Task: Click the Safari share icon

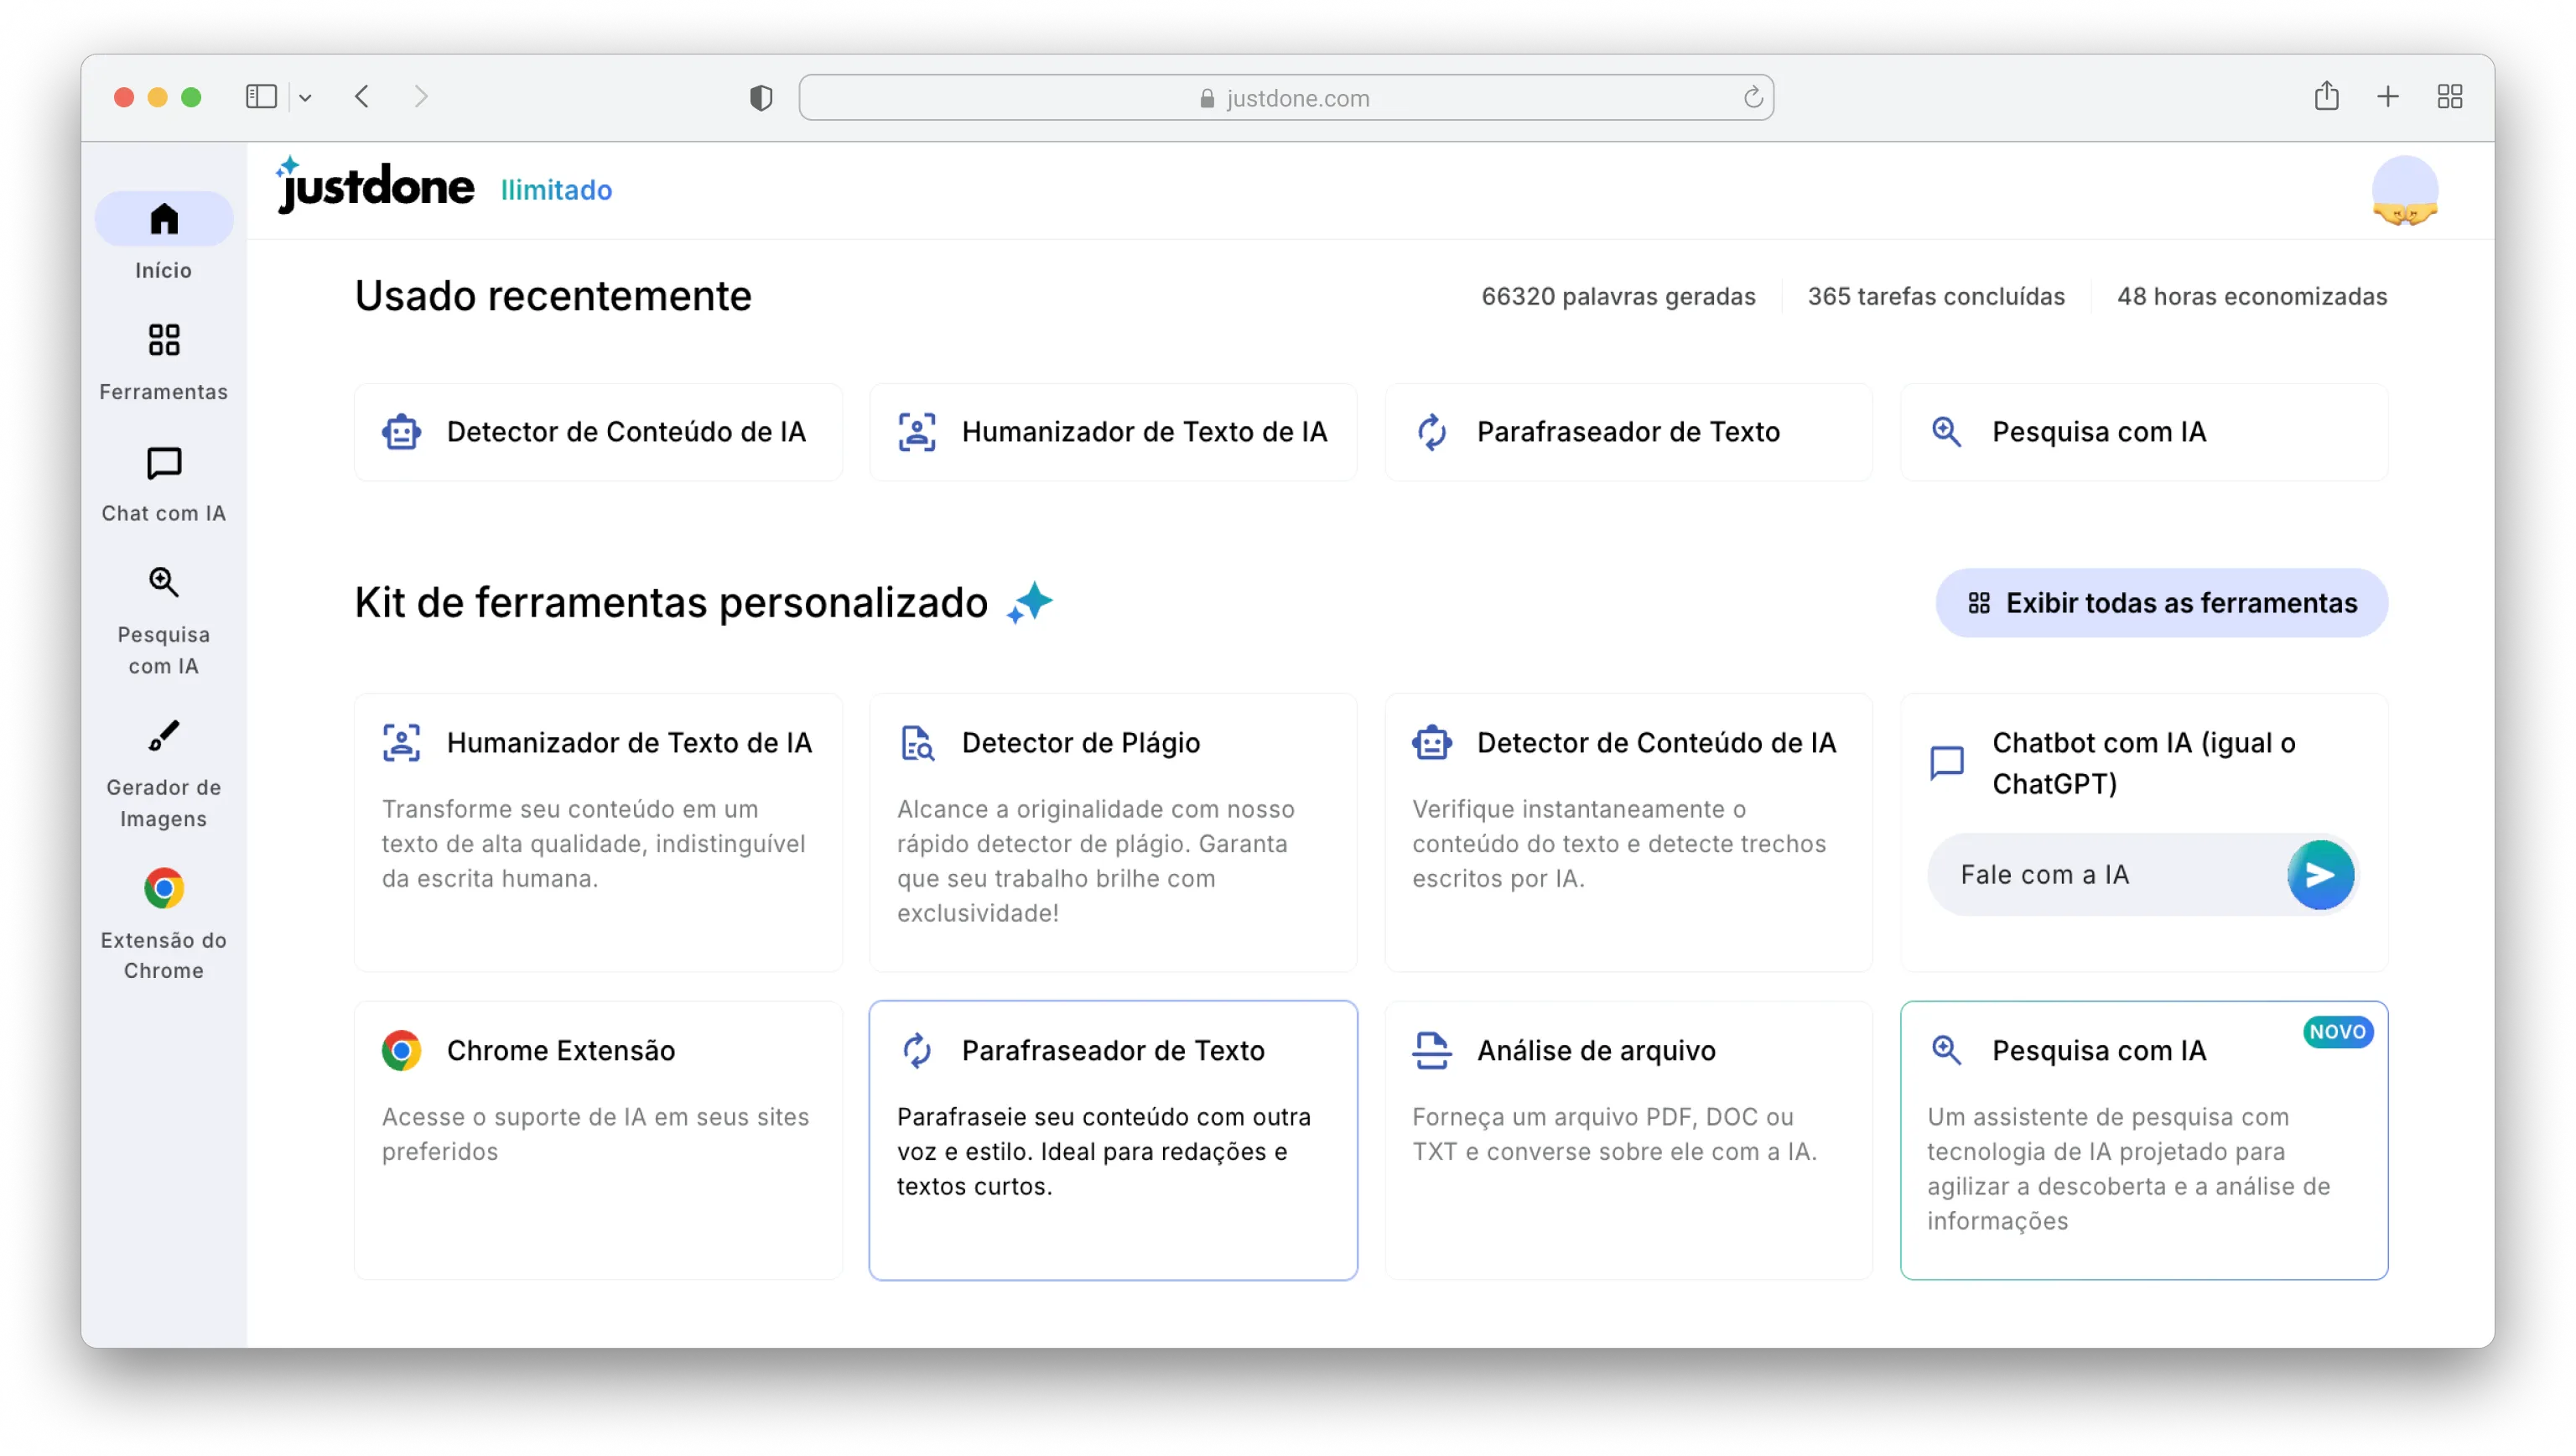Action: 2326,97
